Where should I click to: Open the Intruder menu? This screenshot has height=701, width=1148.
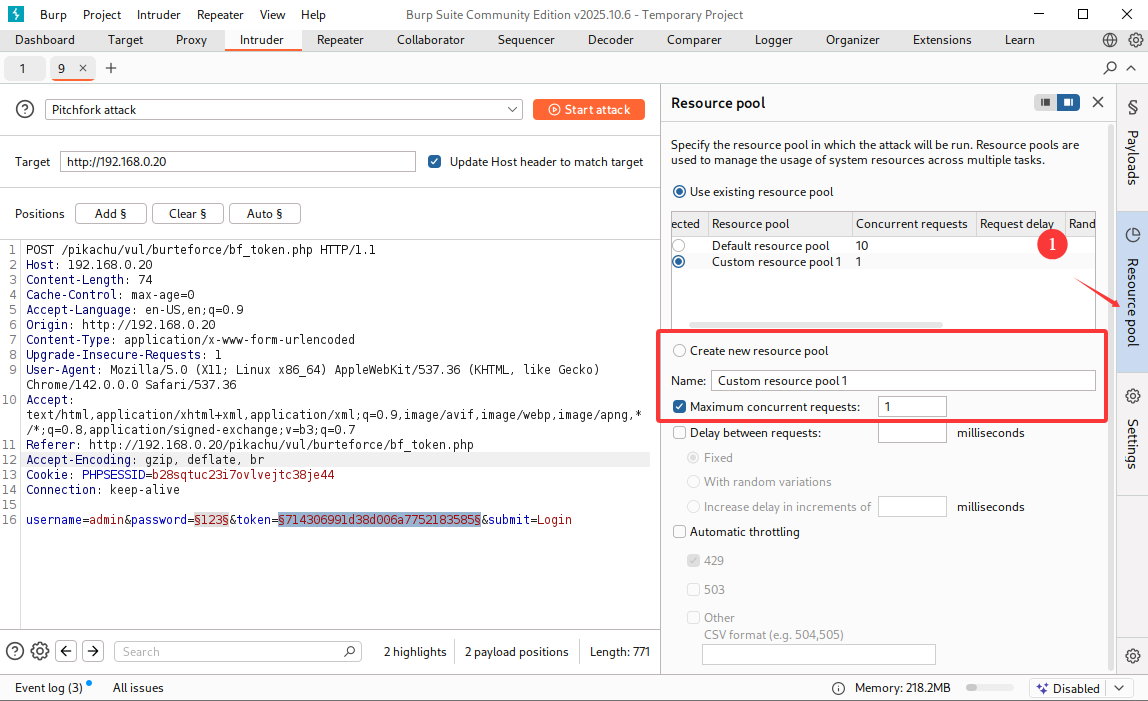[158, 15]
